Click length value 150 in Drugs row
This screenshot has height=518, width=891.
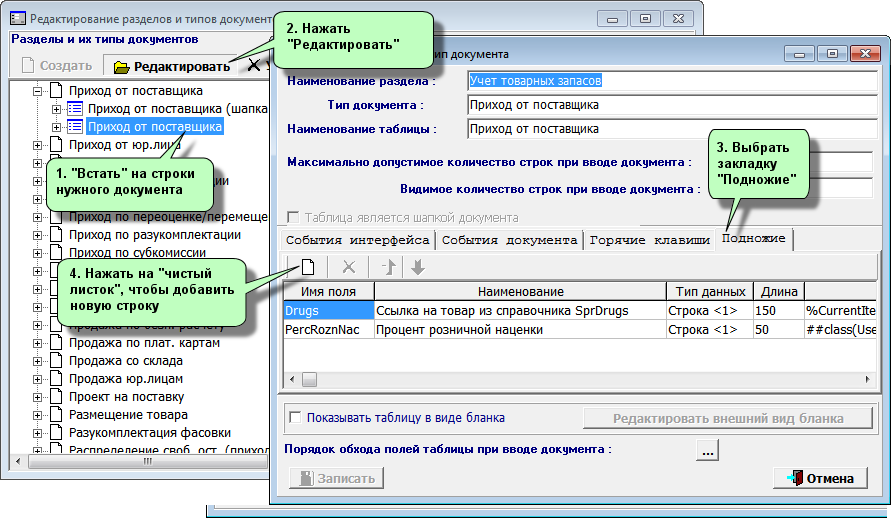[779, 311]
